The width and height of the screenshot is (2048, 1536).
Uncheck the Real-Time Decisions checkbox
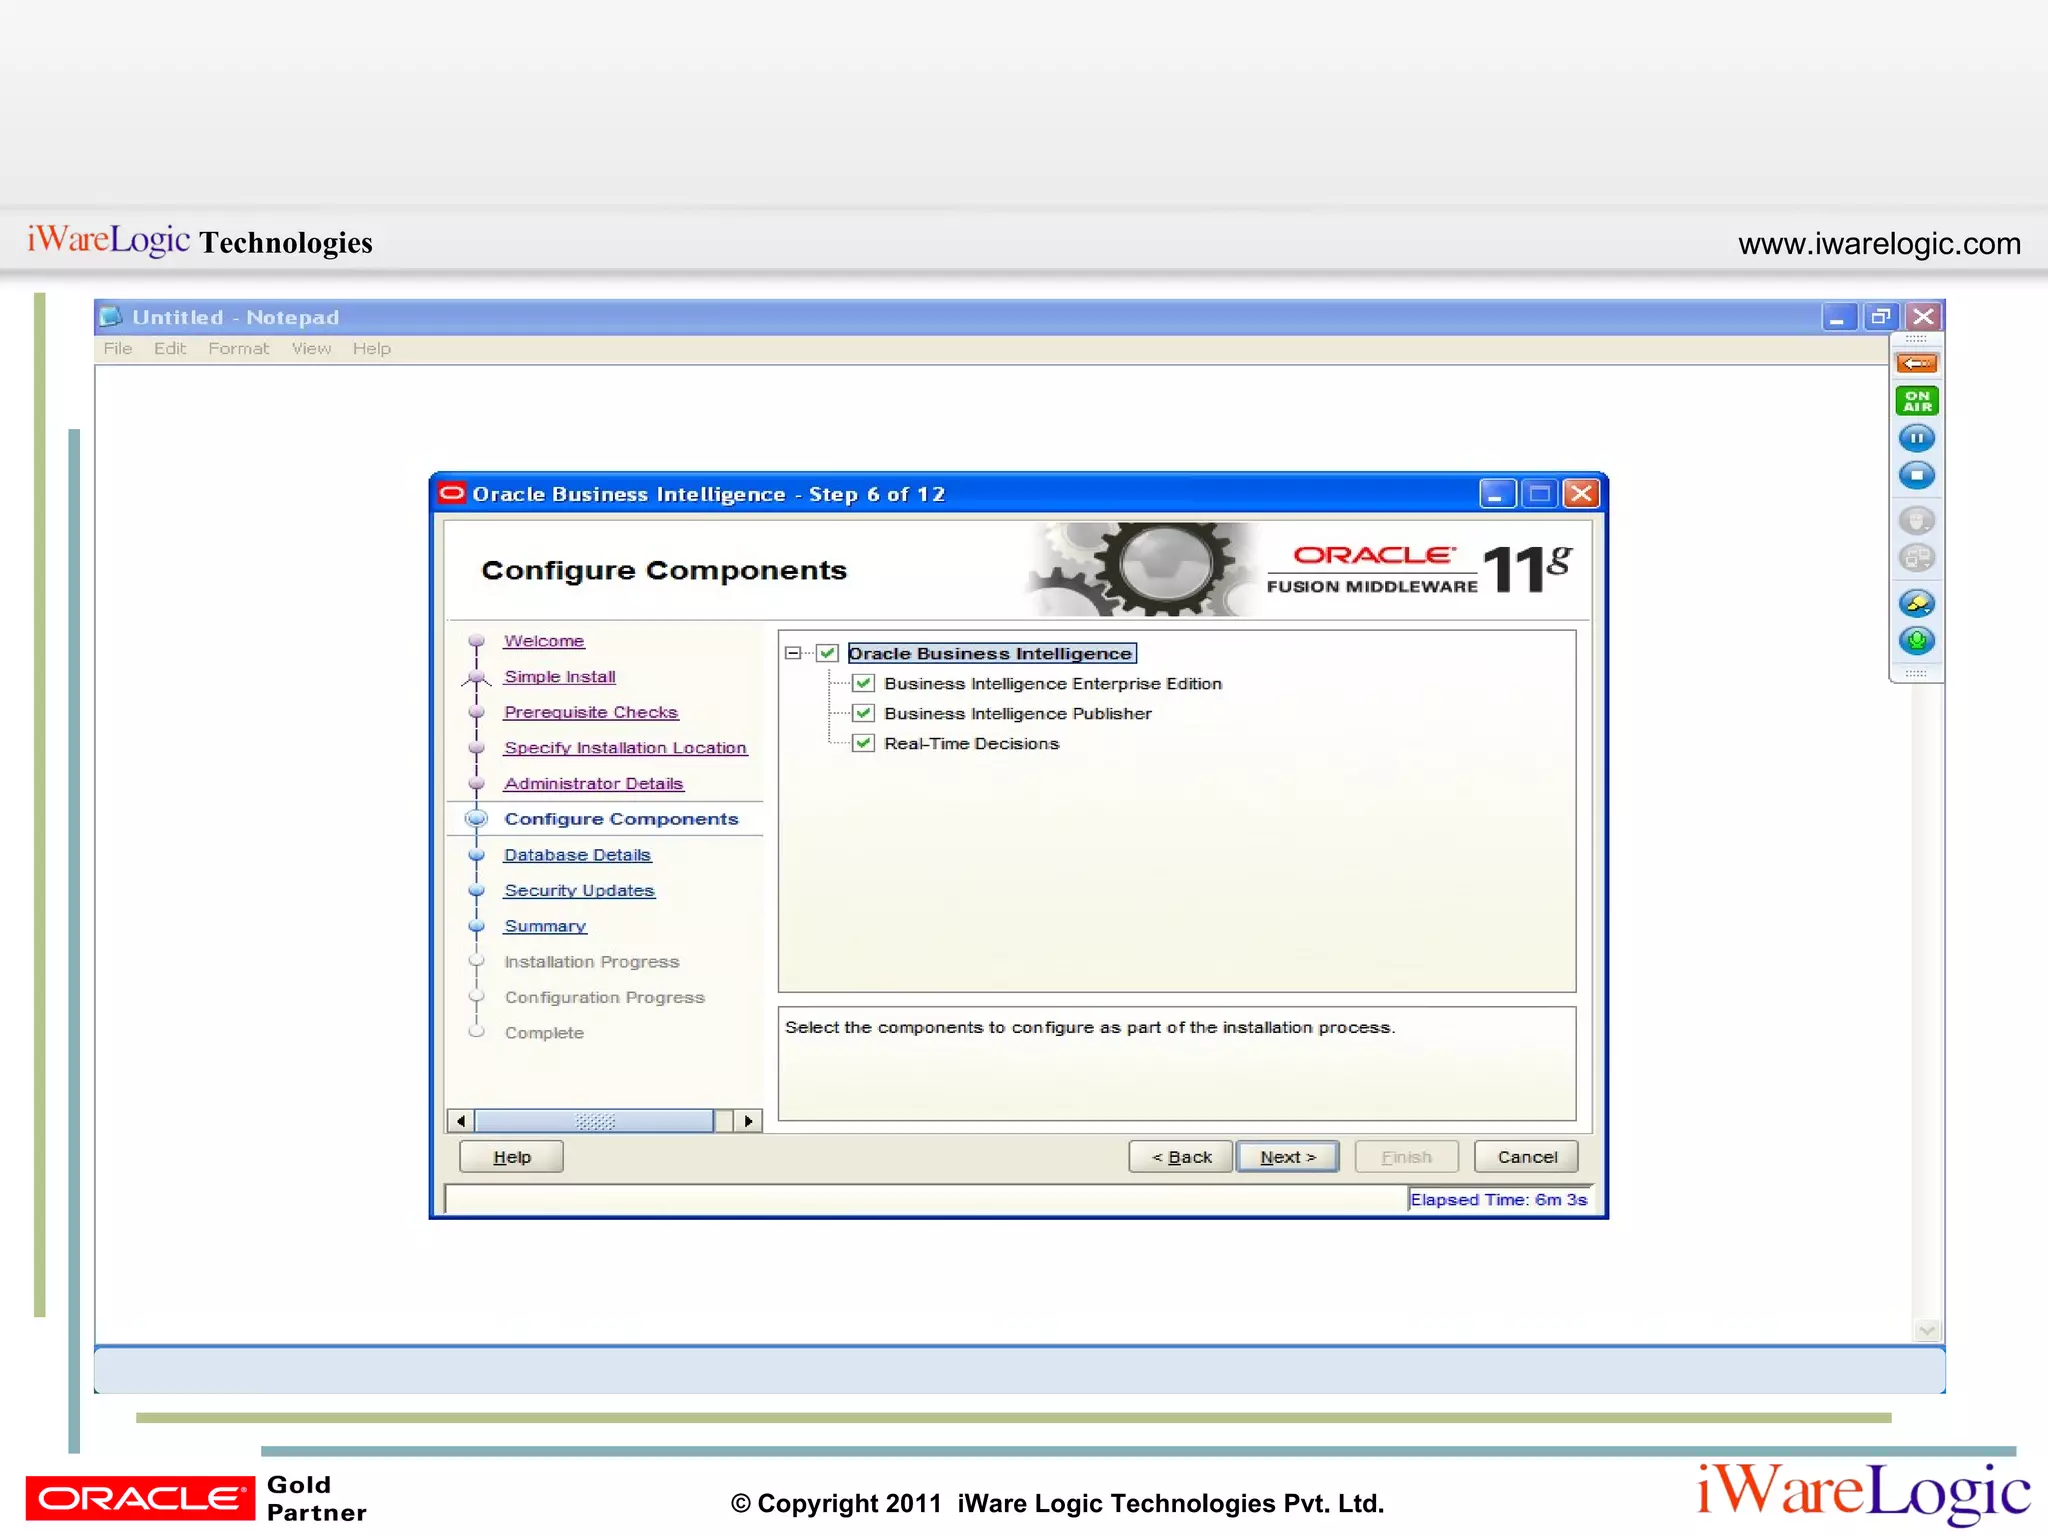point(864,744)
